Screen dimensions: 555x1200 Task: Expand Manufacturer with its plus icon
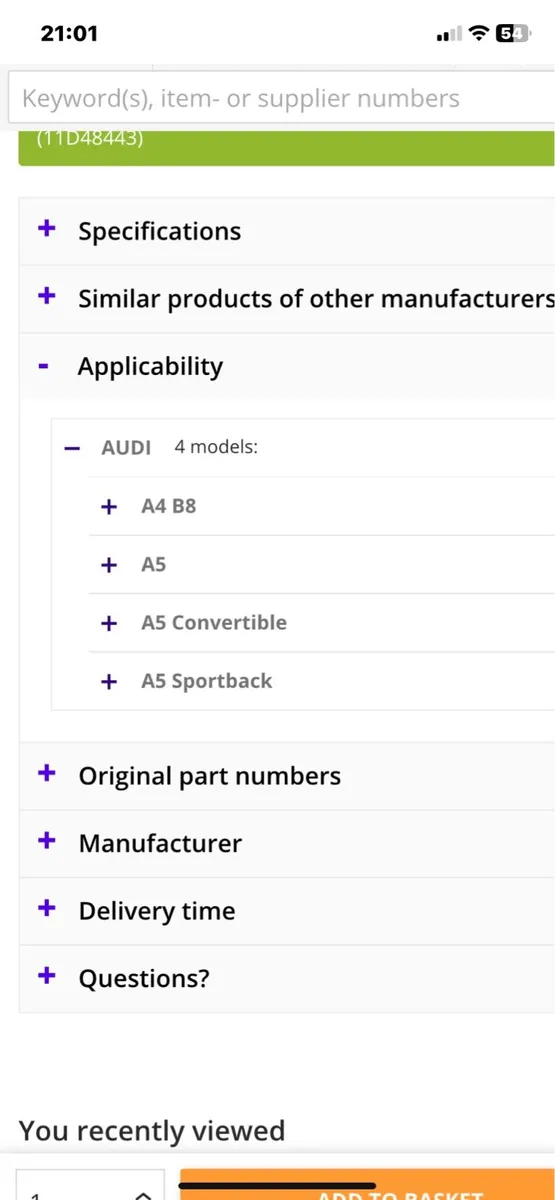pos(46,841)
